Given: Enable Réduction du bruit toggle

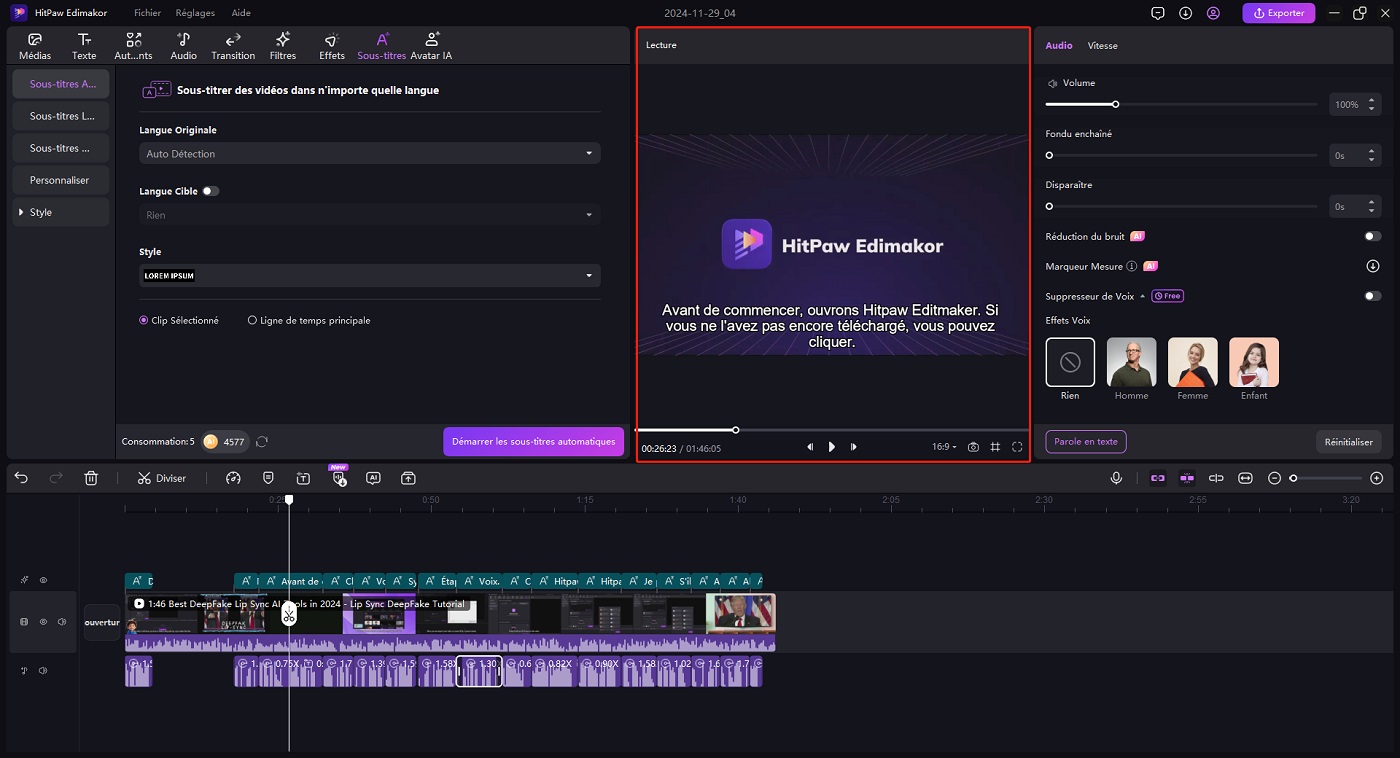Looking at the screenshot, I should click(x=1372, y=237).
